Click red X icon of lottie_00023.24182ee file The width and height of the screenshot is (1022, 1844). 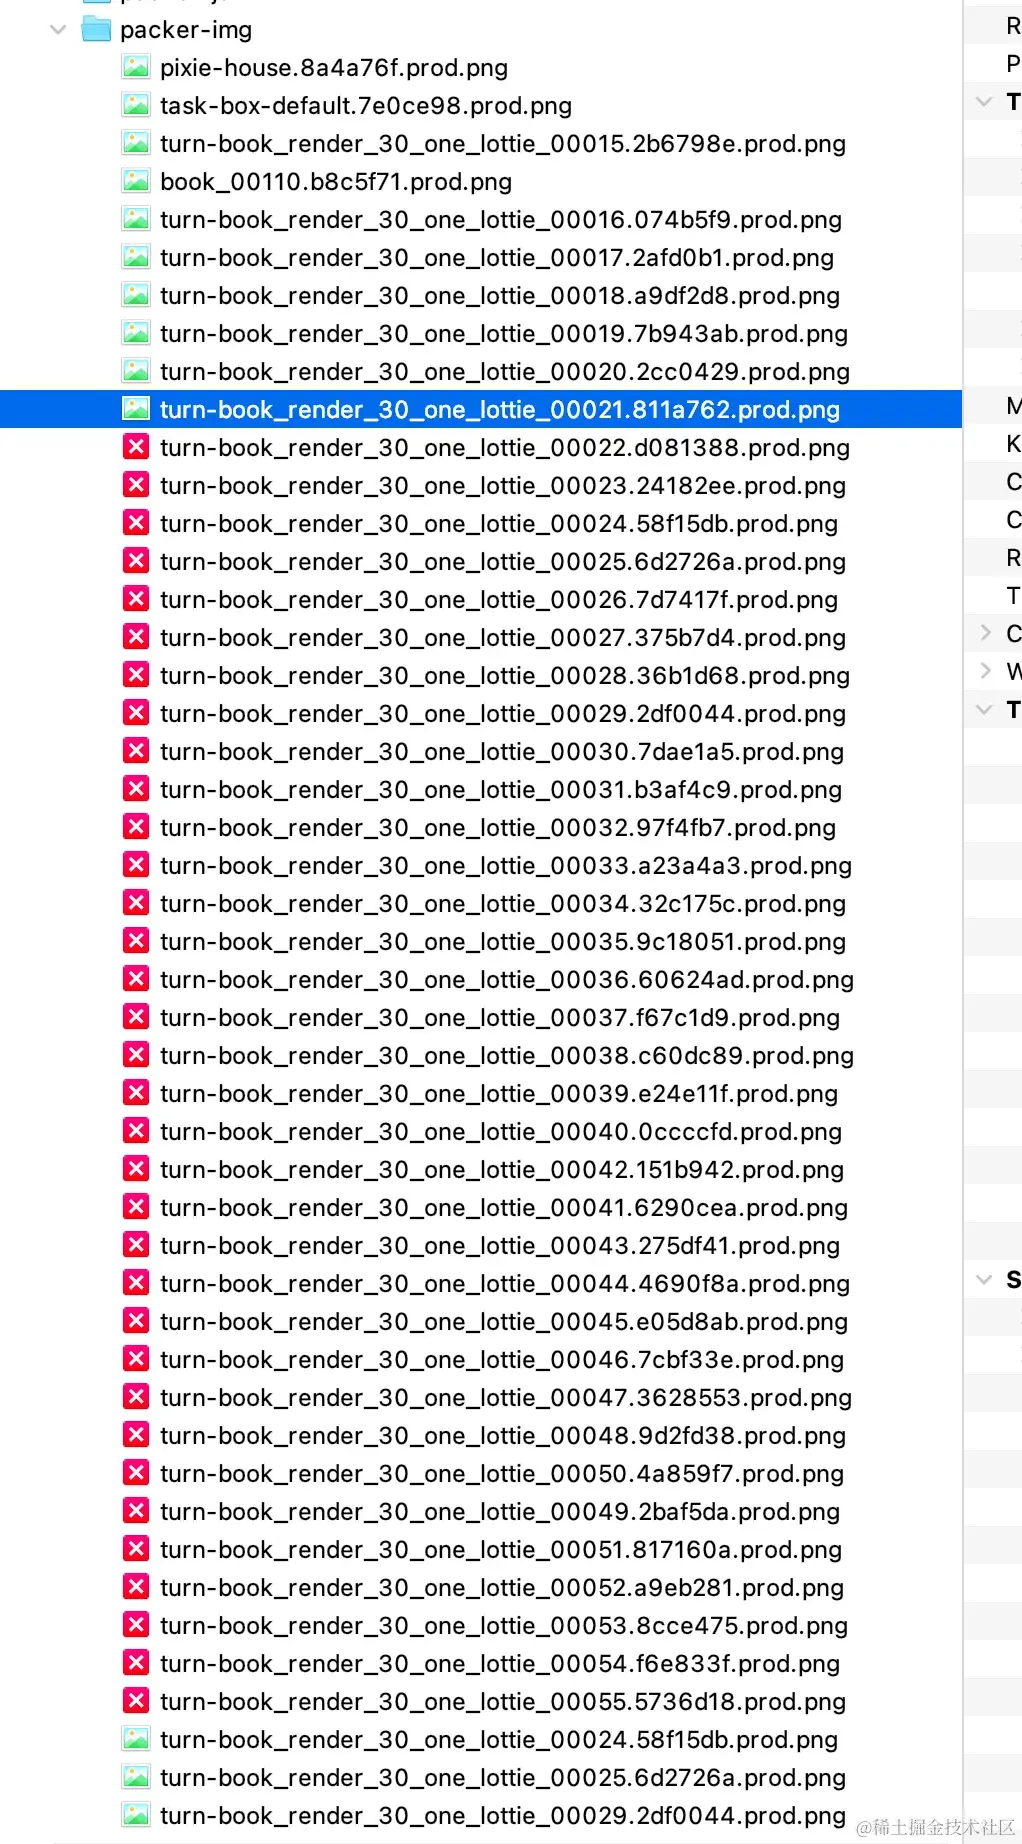coord(136,486)
